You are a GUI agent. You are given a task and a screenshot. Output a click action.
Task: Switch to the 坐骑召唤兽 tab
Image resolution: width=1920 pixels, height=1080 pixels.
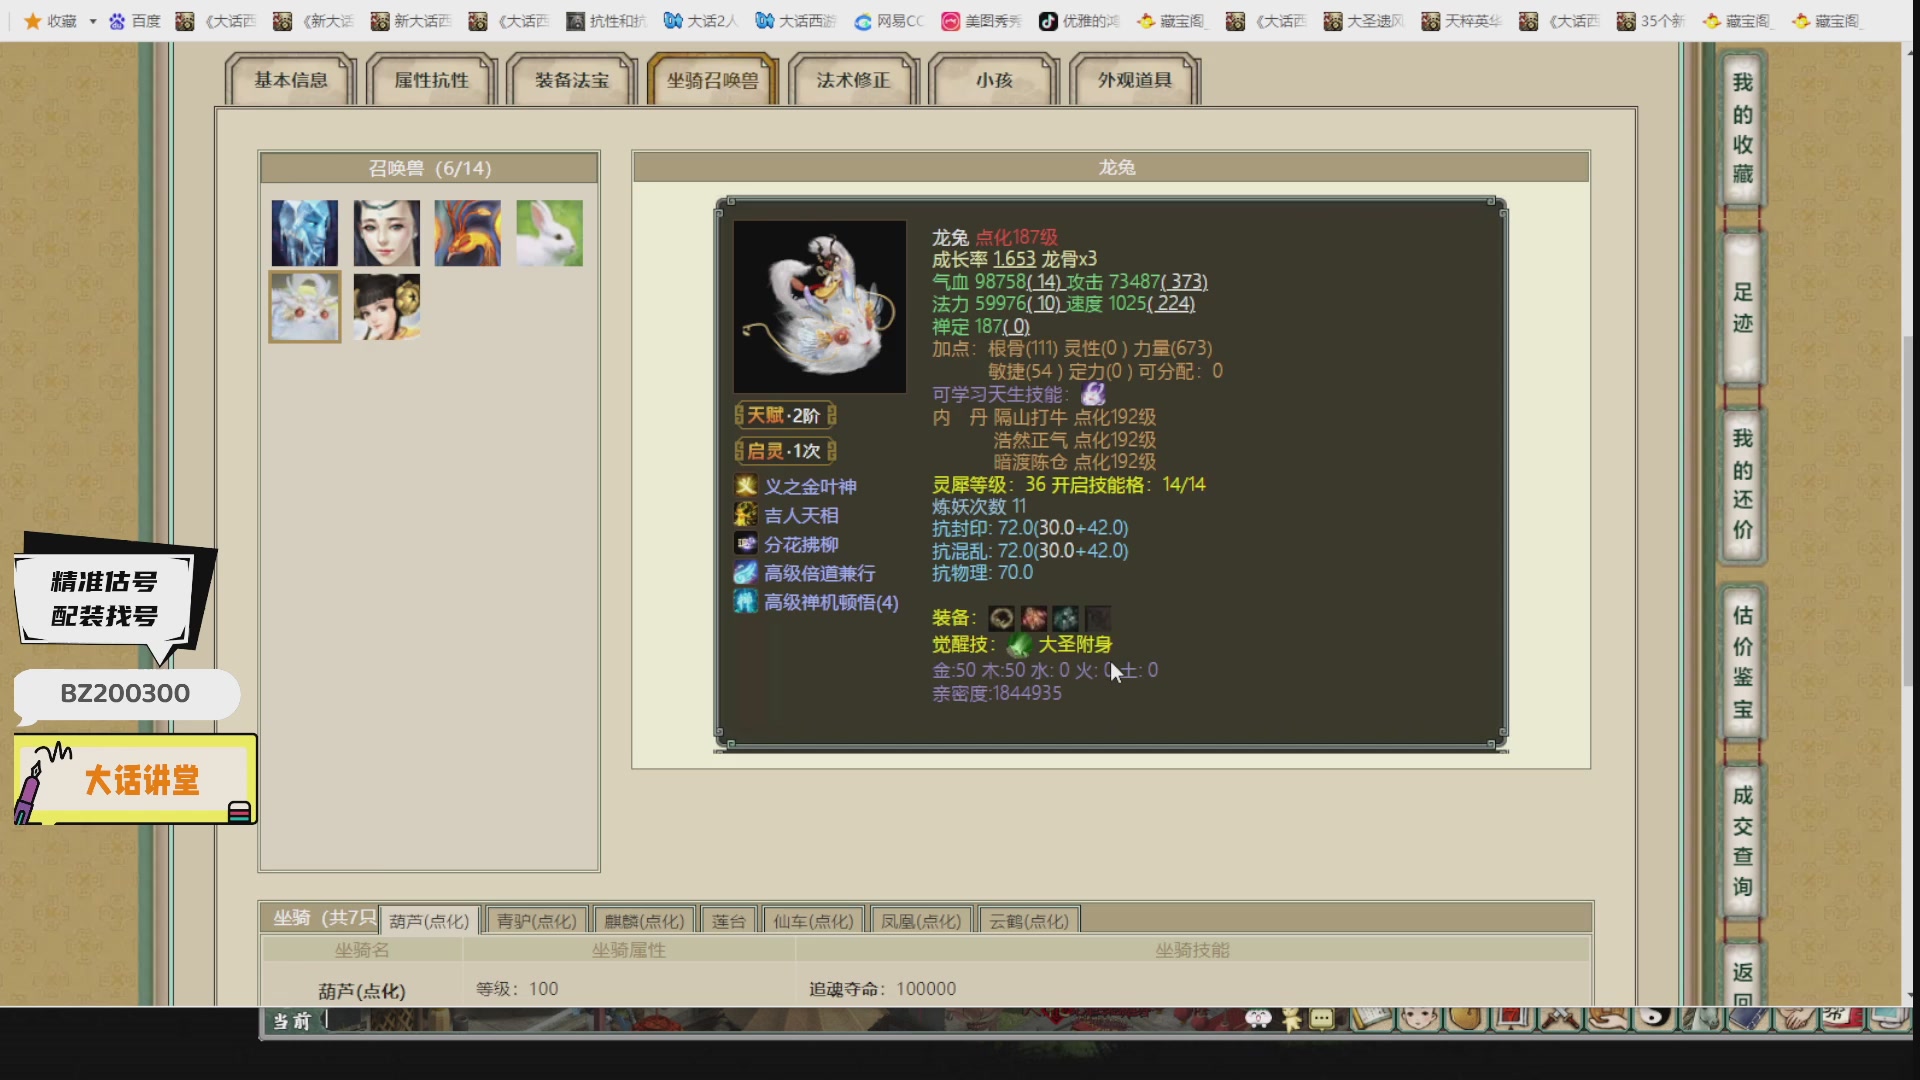(713, 80)
